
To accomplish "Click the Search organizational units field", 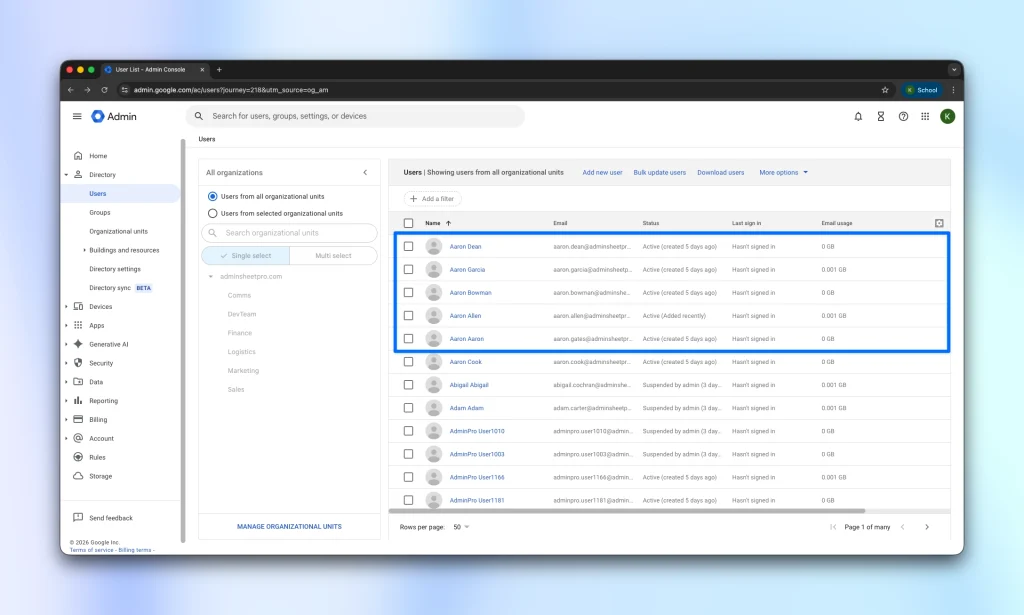I will pyautogui.click(x=290, y=233).
